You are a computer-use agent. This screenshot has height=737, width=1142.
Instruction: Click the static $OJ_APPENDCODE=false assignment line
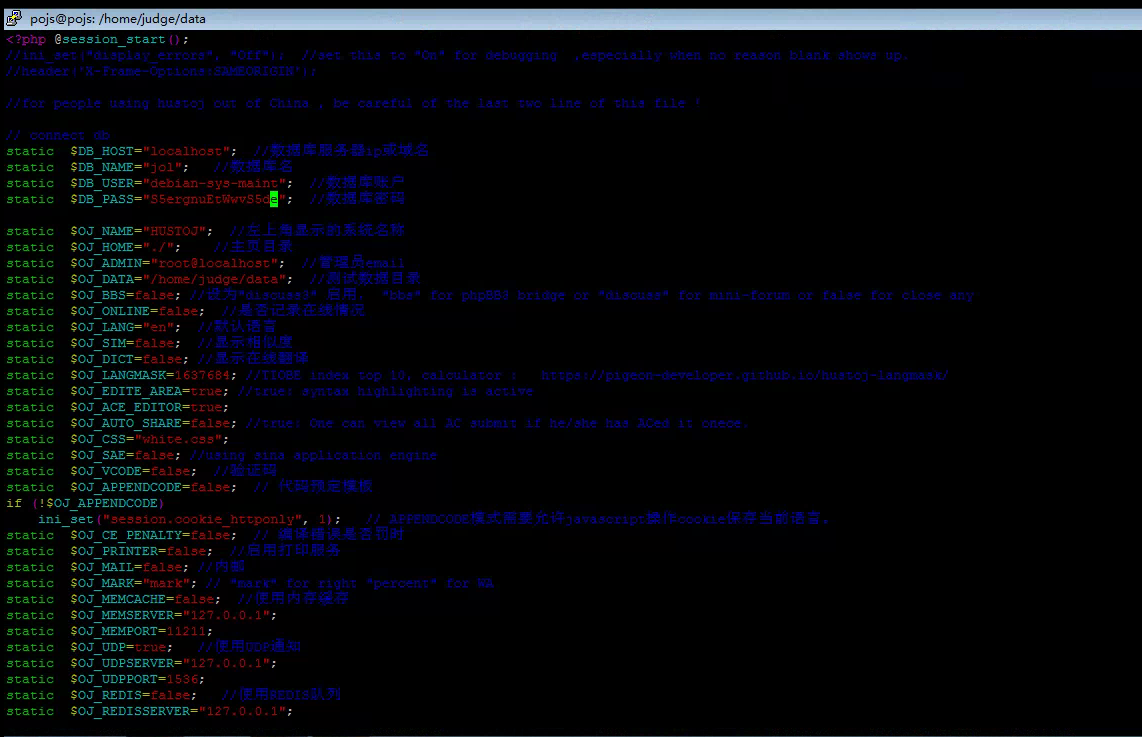pos(122,488)
